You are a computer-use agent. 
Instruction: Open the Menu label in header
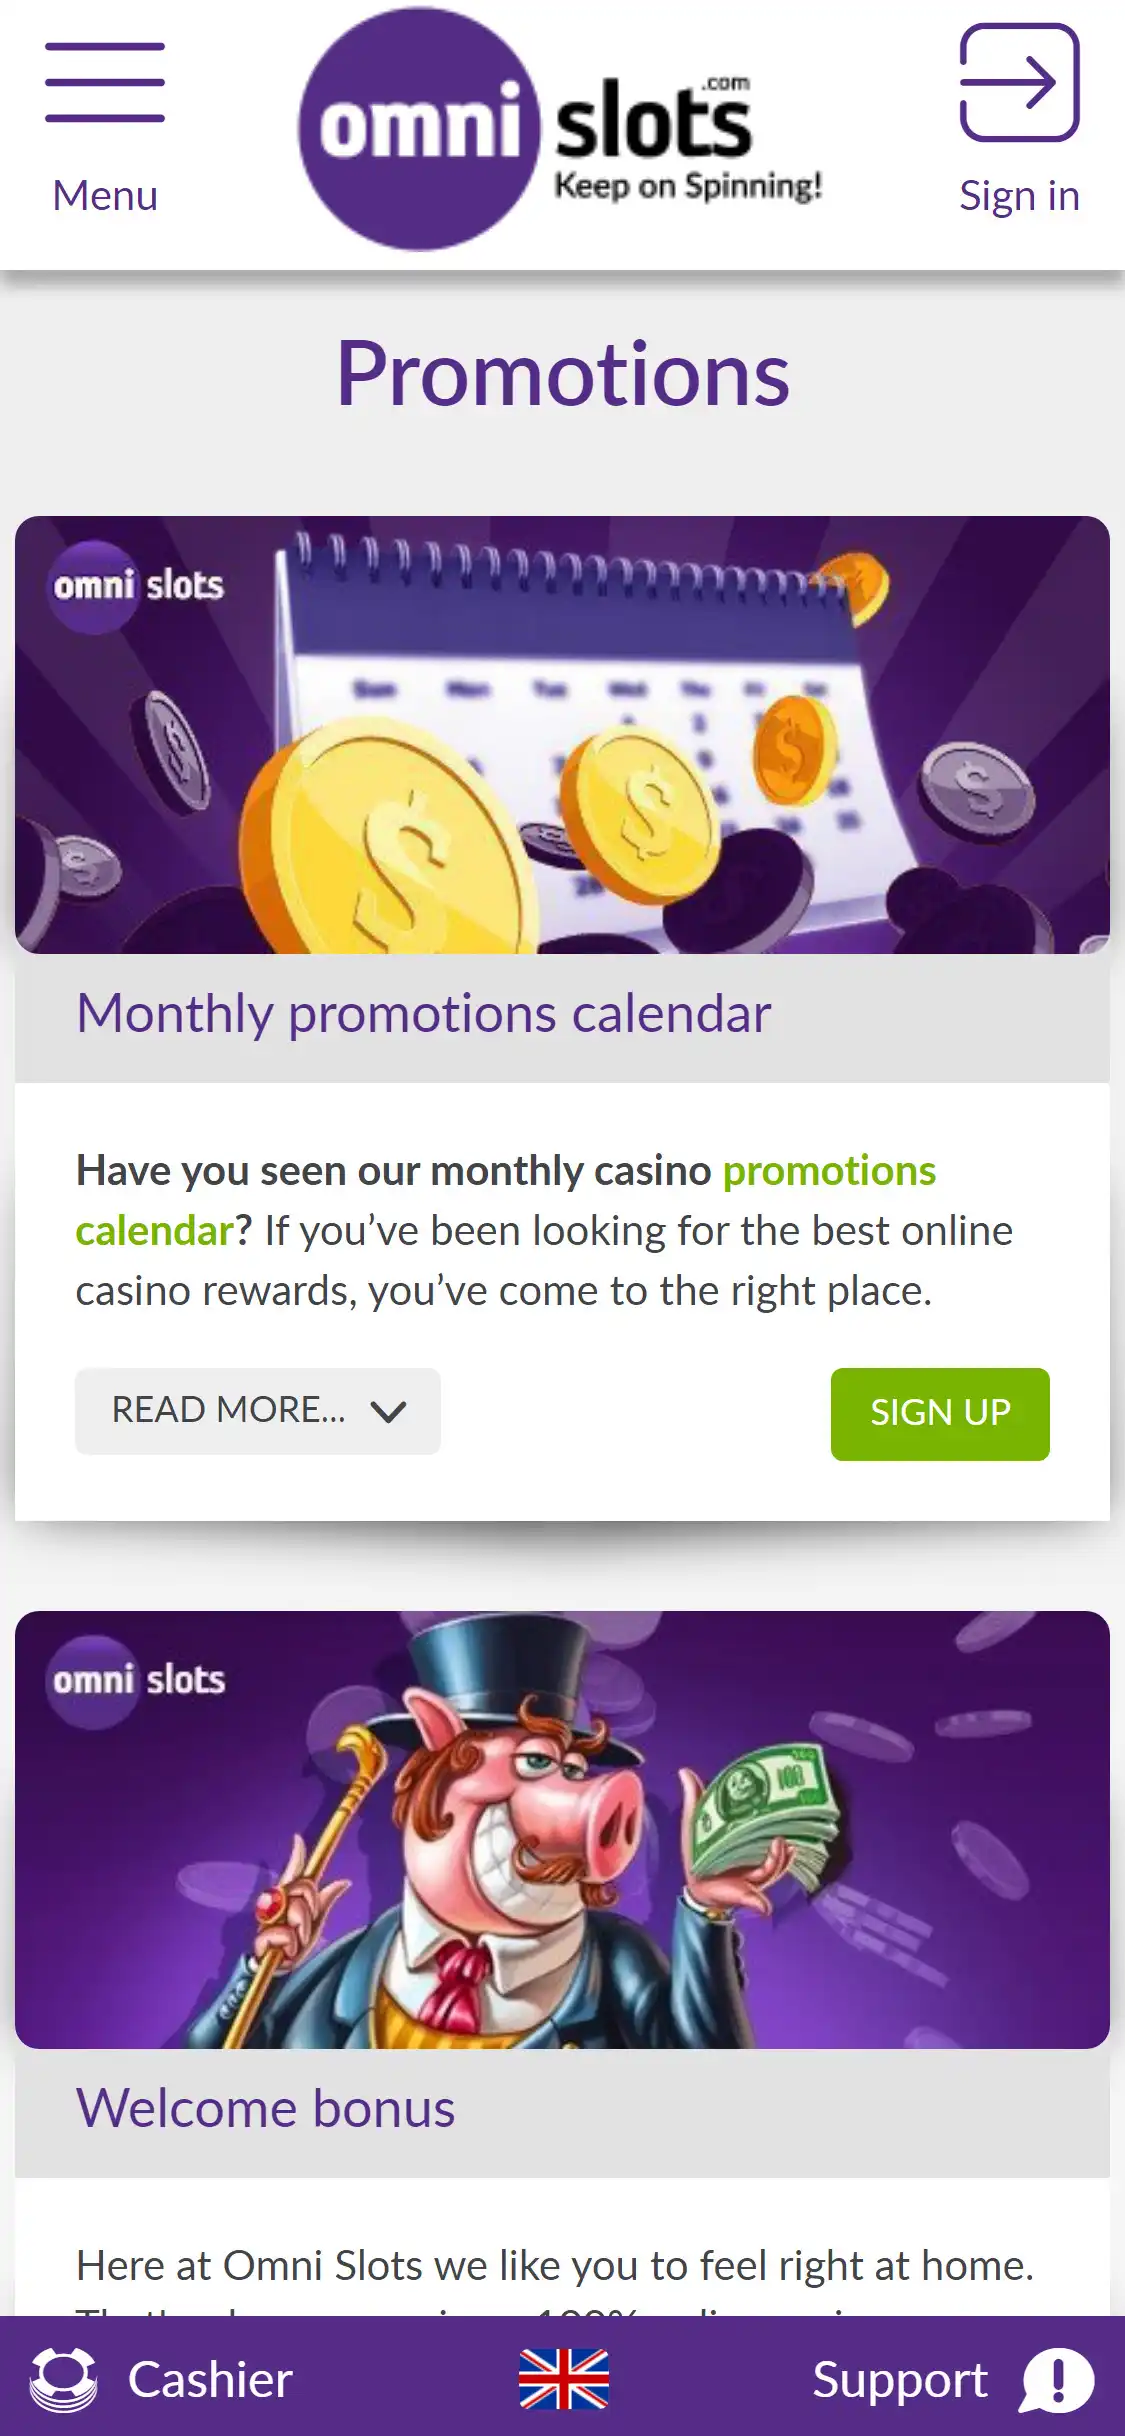(x=105, y=196)
